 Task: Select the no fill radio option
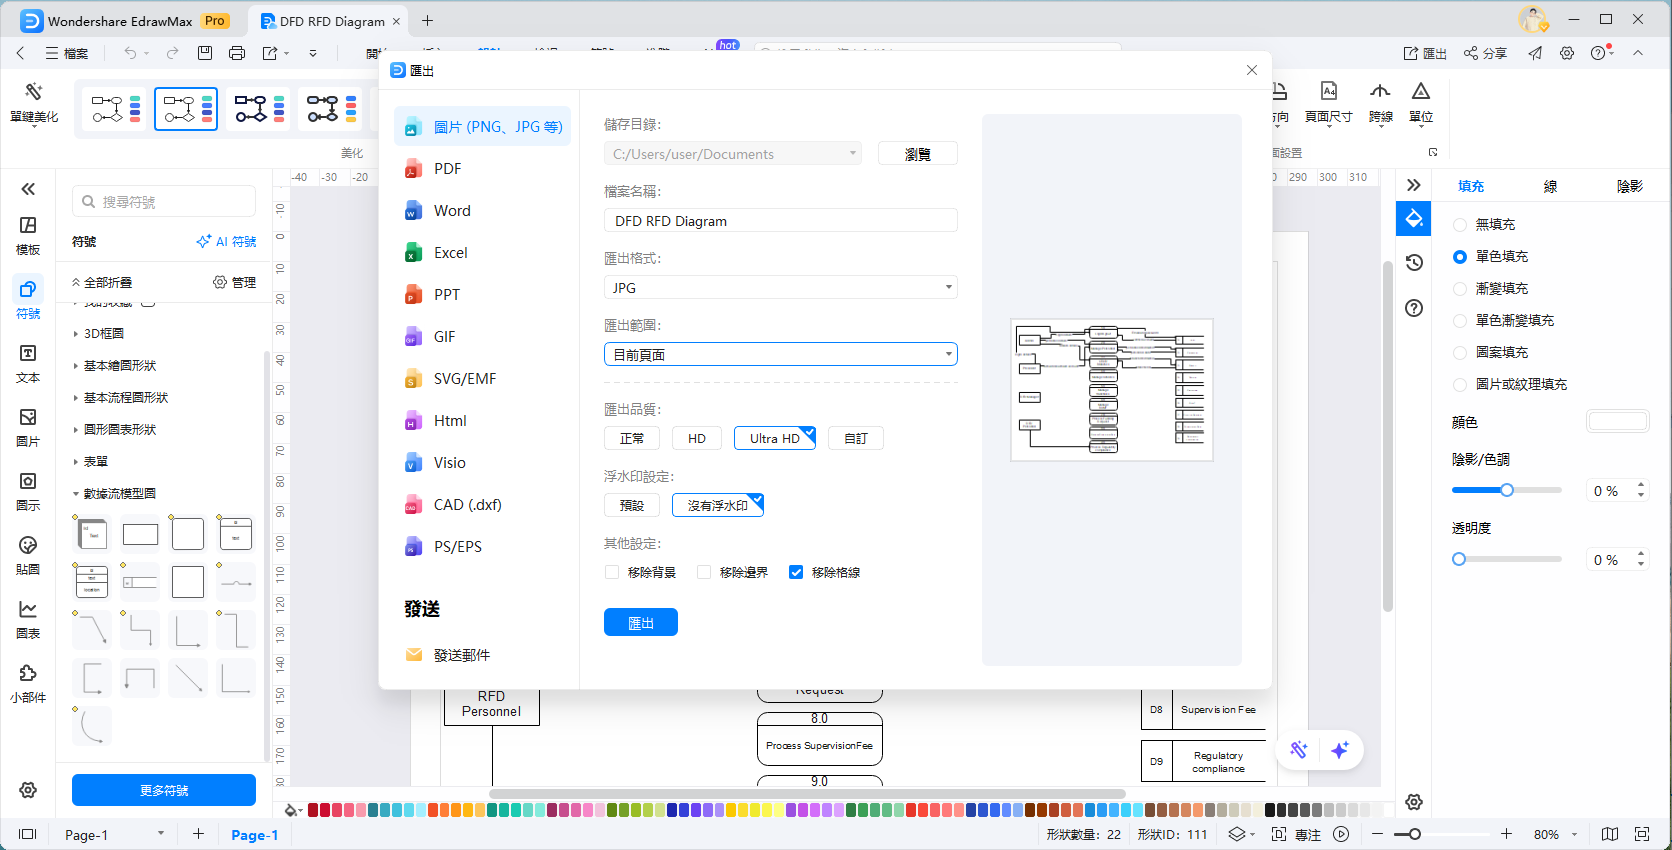(1460, 225)
